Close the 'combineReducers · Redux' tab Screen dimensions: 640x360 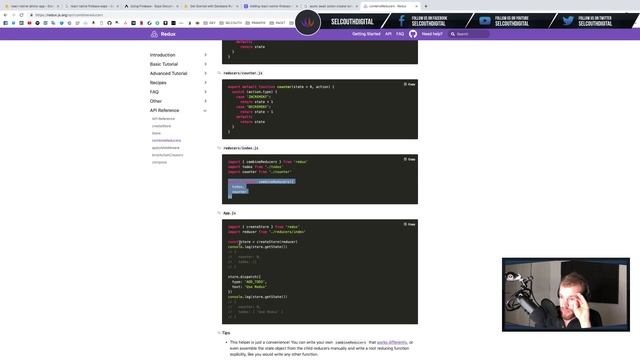416,6
